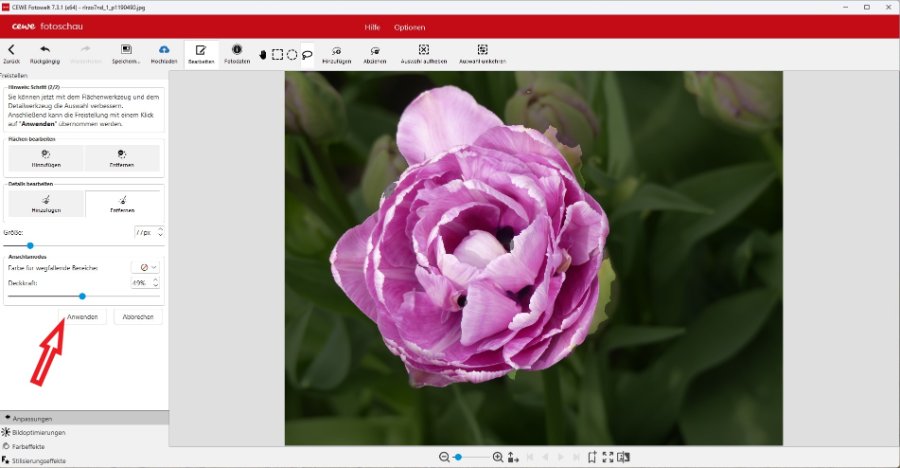Open the color dropdown for wegfallende Bereiche

click(x=146, y=267)
